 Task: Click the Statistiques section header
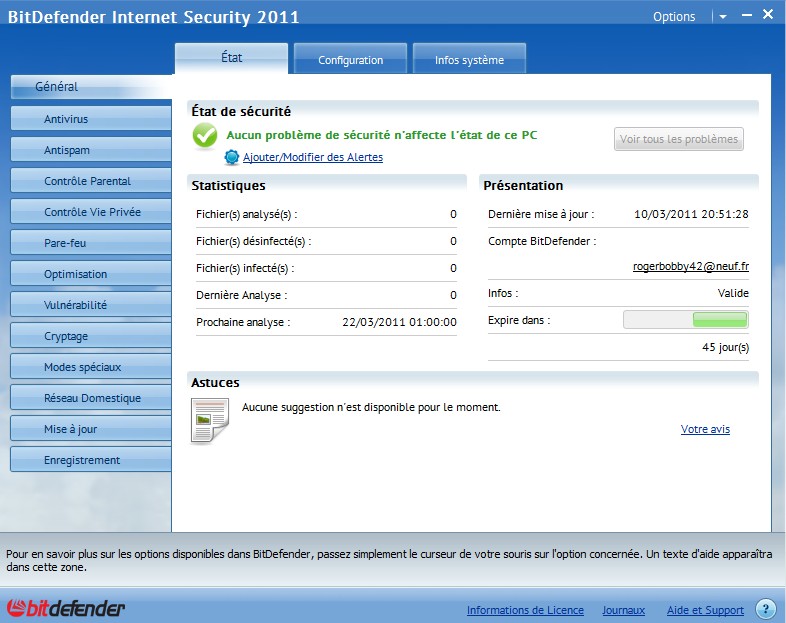(229, 185)
